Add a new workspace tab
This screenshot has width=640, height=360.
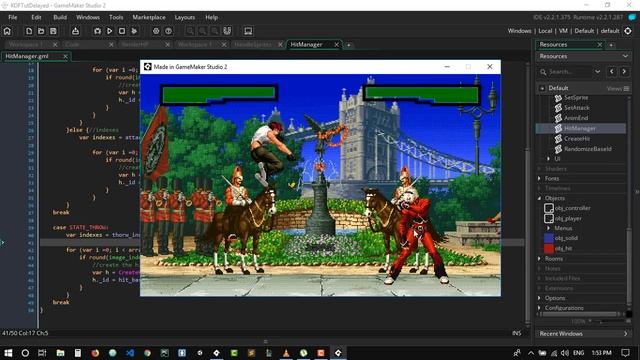349,45
